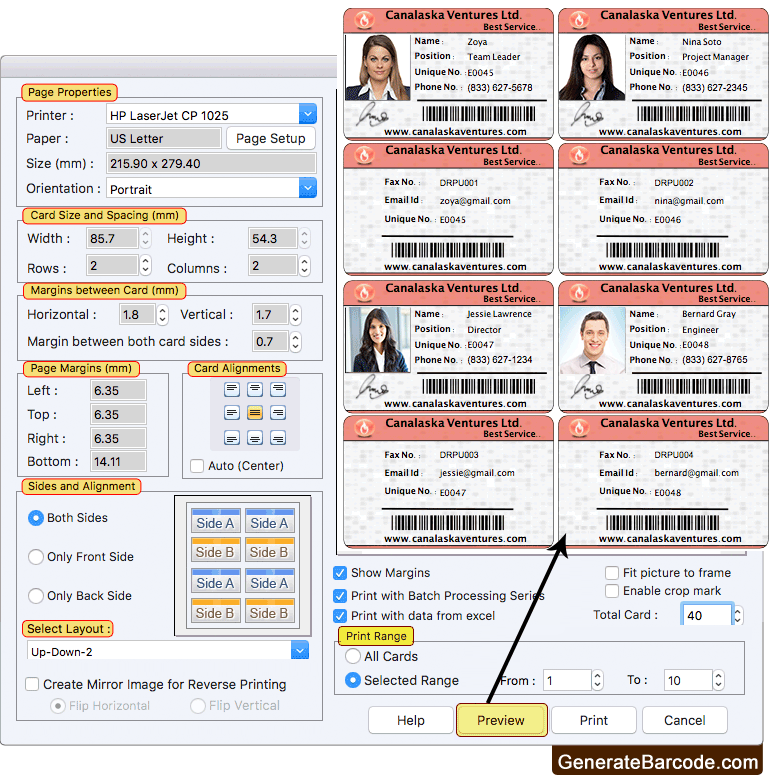
Task: Click the Cancel button
Action: pyautogui.click(x=685, y=720)
